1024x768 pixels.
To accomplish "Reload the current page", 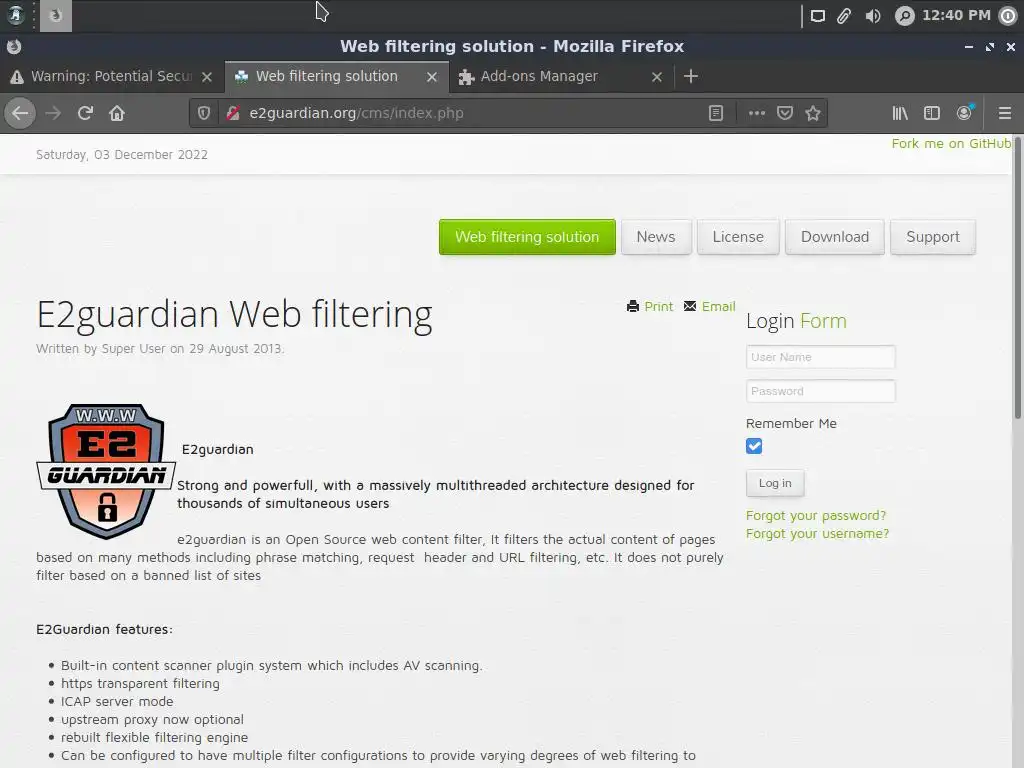I will click(85, 113).
